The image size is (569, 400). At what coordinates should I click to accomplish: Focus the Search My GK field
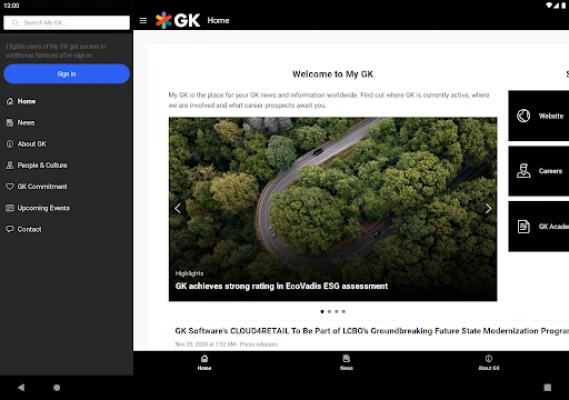tap(66, 23)
